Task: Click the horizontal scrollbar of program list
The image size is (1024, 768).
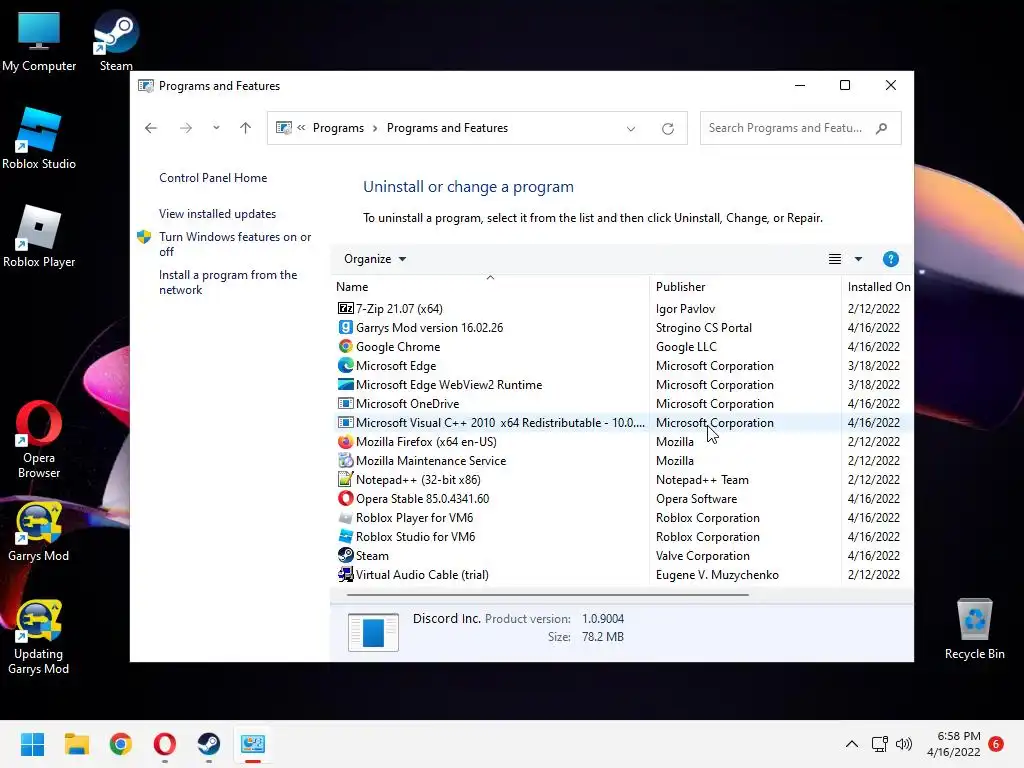Action: [547, 595]
